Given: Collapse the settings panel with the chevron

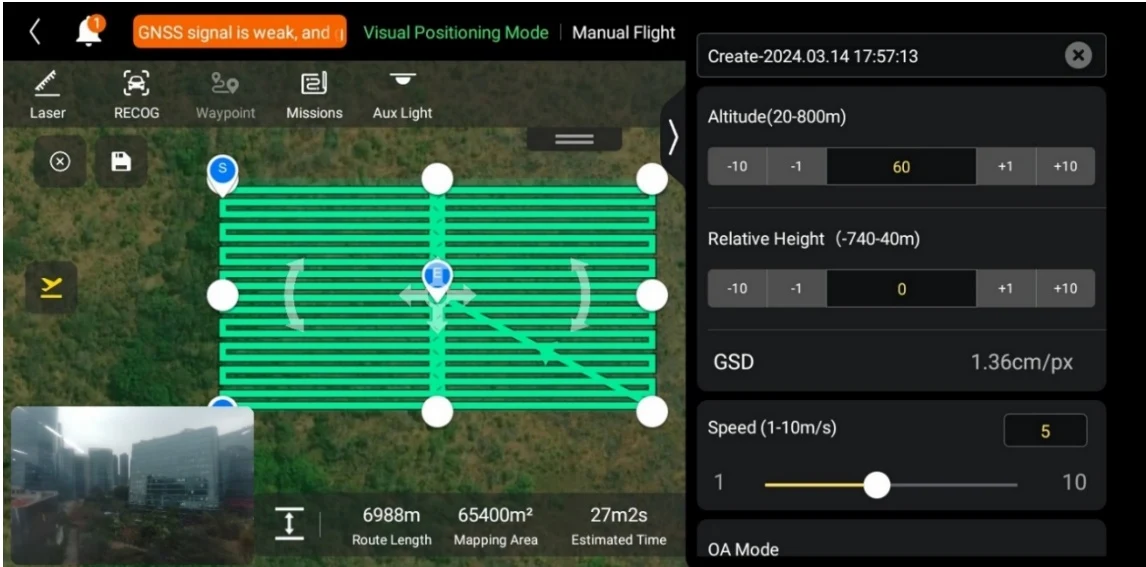Looking at the screenshot, I should [673, 137].
